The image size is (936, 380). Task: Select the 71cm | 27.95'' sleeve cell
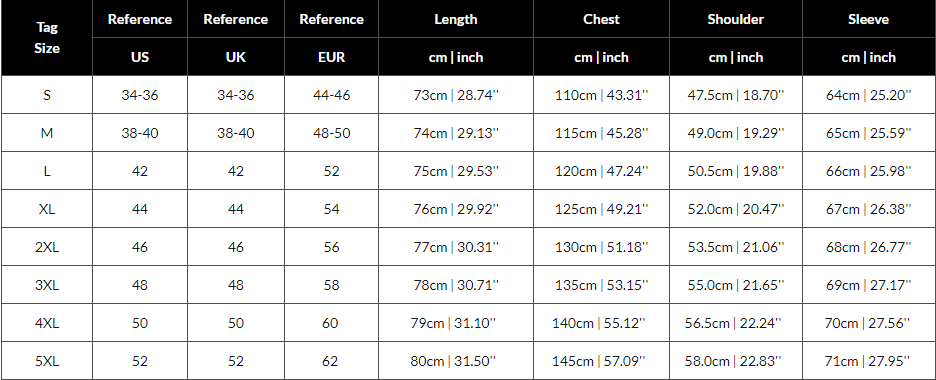(869, 361)
